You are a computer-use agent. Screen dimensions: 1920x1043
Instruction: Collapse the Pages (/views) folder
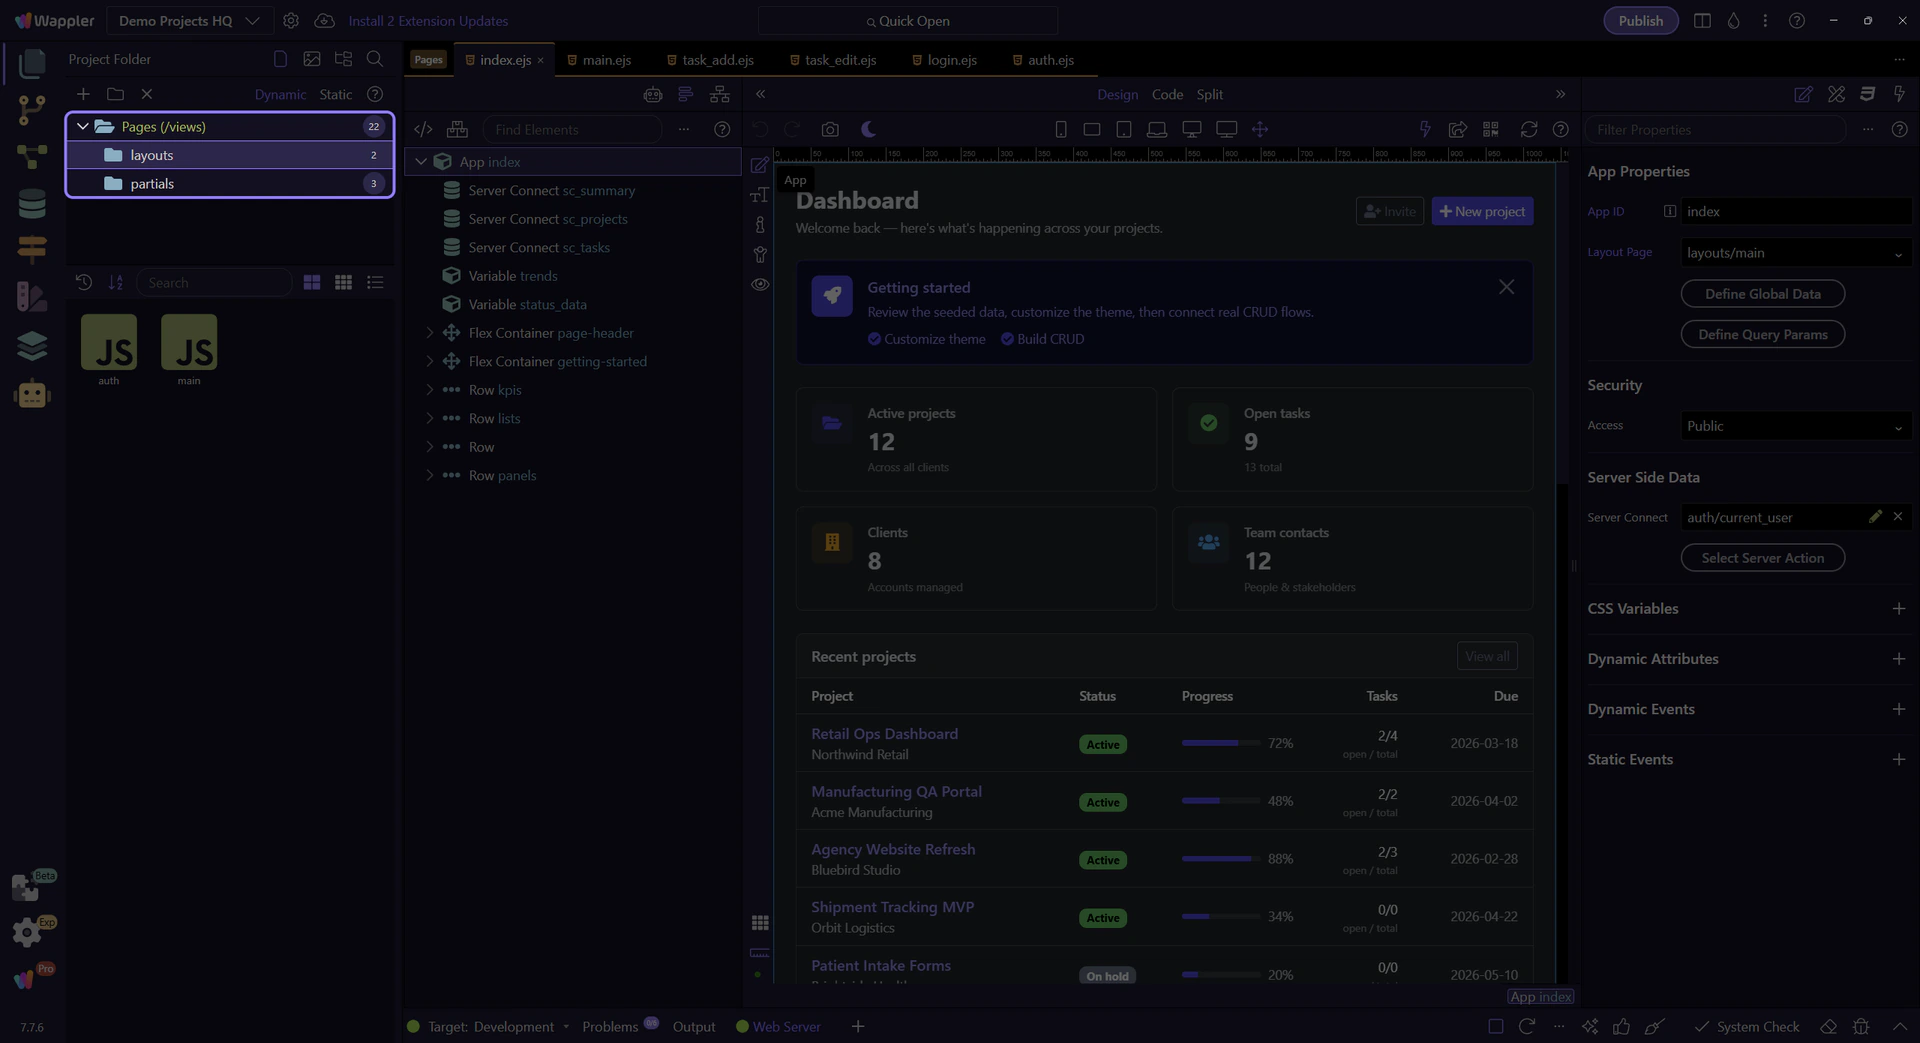click(x=83, y=127)
